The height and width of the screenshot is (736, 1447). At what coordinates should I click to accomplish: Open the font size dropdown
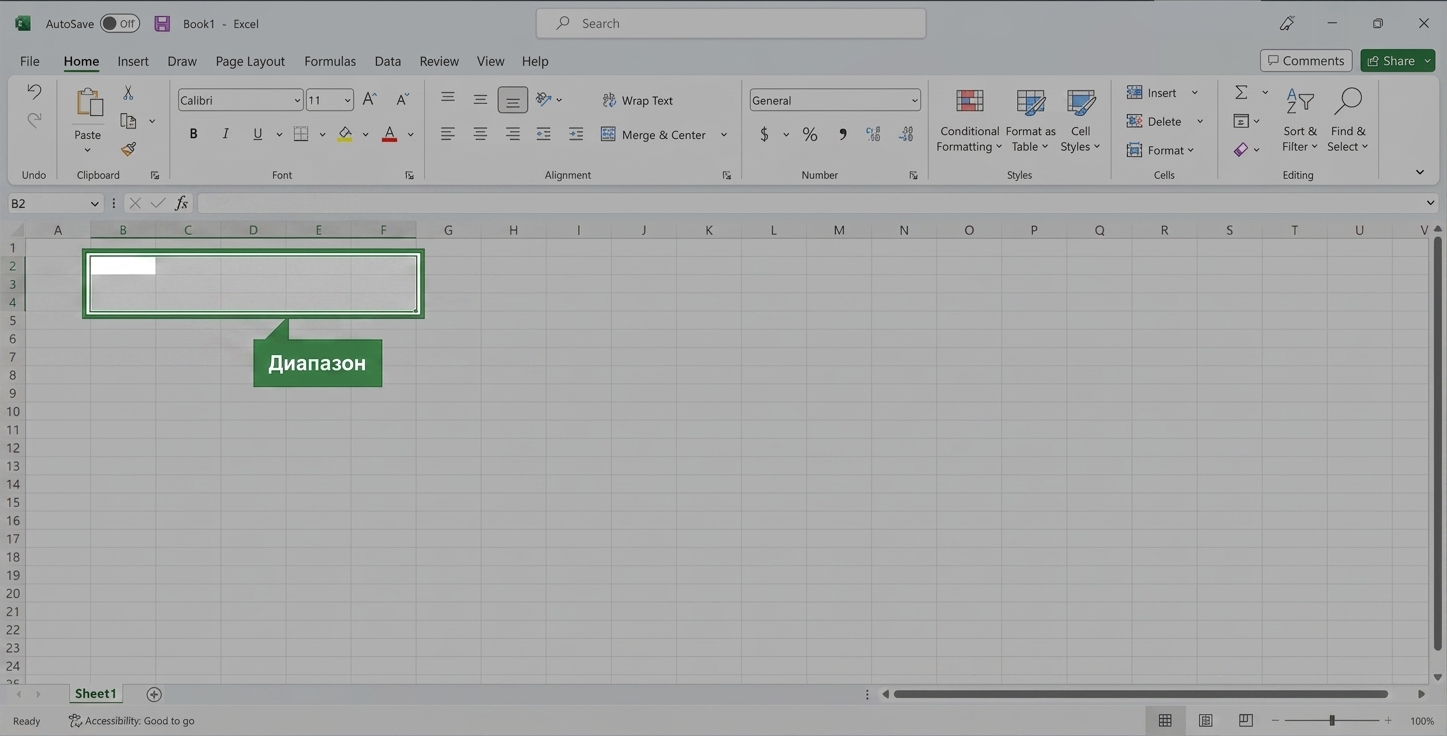coord(347,100)
